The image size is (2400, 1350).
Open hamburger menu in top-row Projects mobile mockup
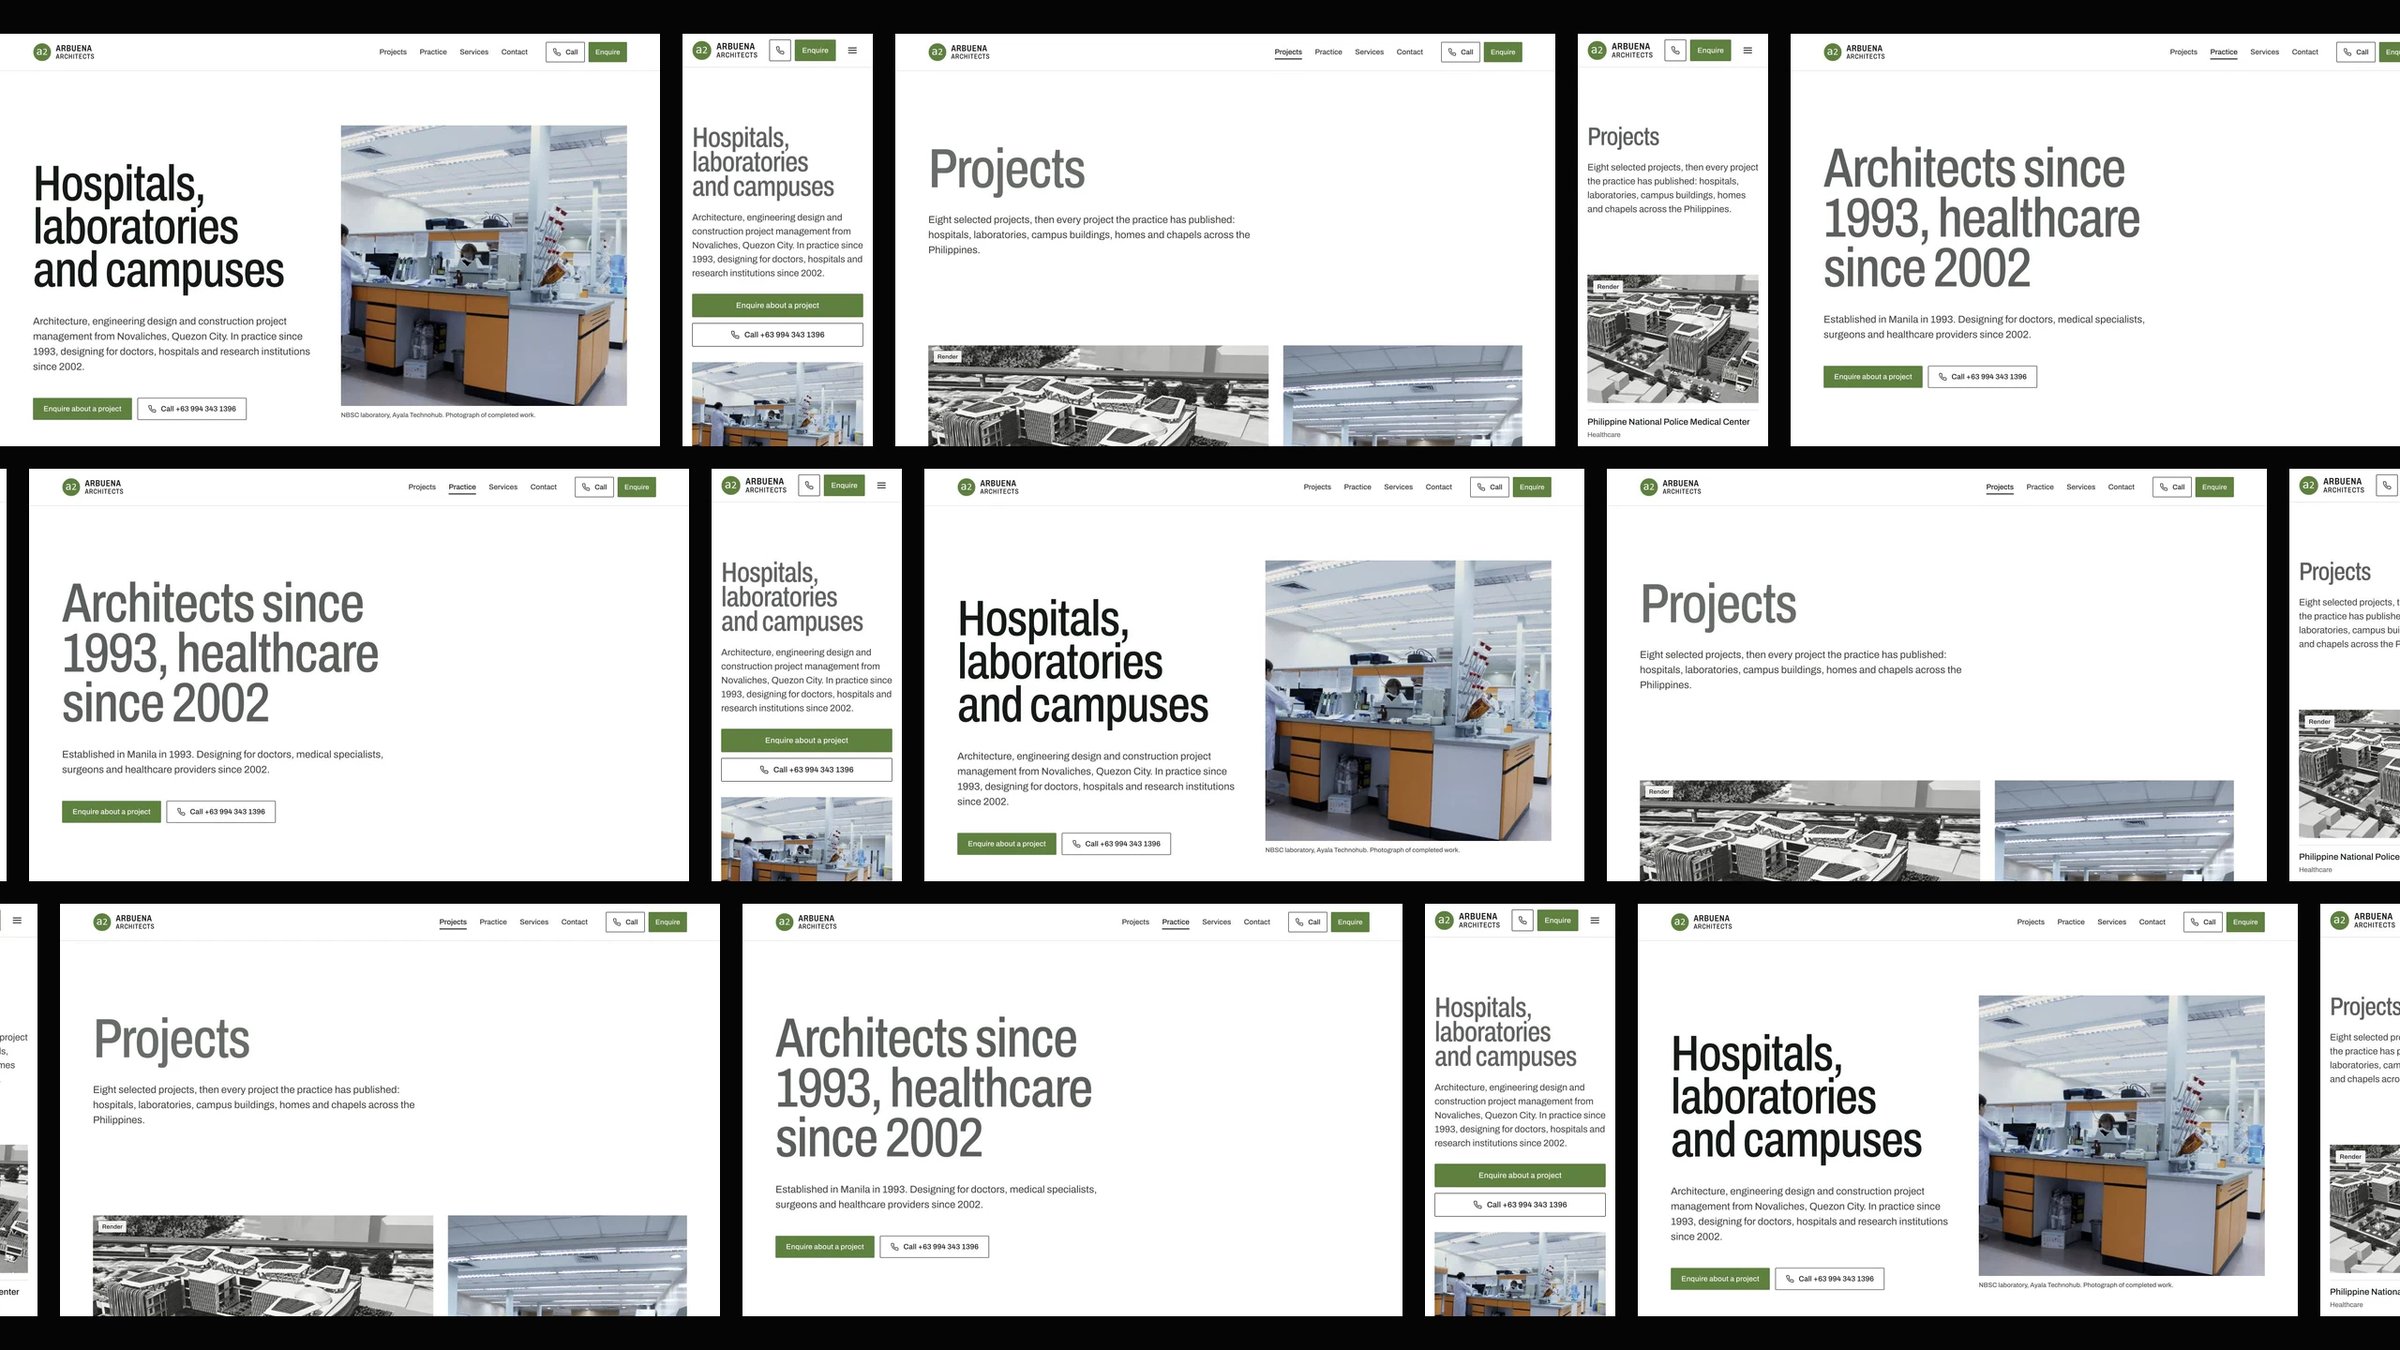click(1747, 50)
